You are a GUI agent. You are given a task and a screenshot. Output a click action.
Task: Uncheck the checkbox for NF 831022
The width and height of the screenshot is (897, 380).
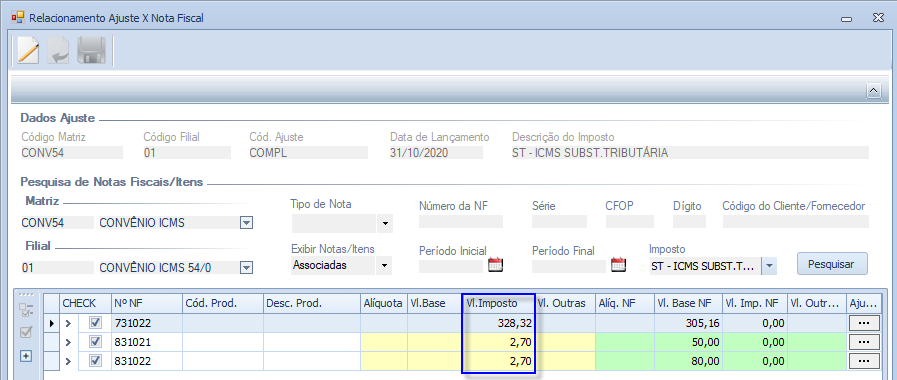96,361
